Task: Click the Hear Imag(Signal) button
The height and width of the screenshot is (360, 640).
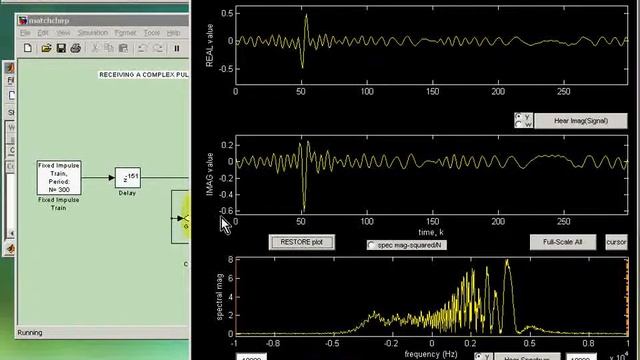Action: [581, 121]
